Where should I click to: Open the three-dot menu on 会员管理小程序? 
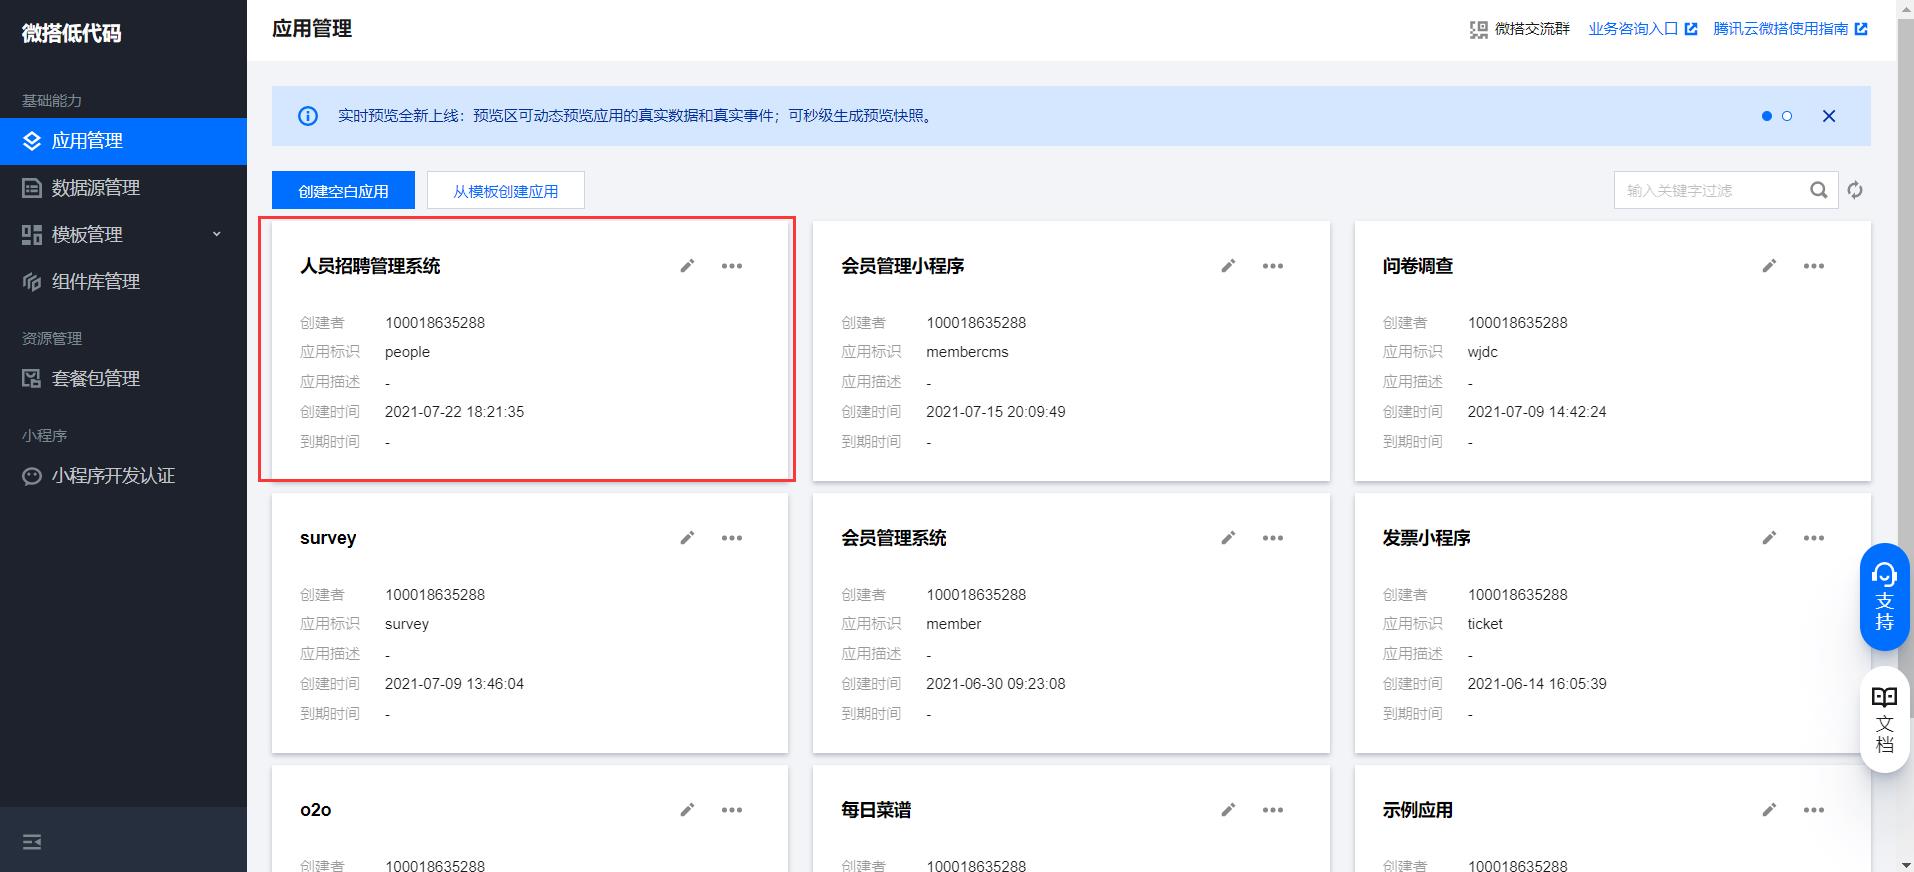point(1273,266)
